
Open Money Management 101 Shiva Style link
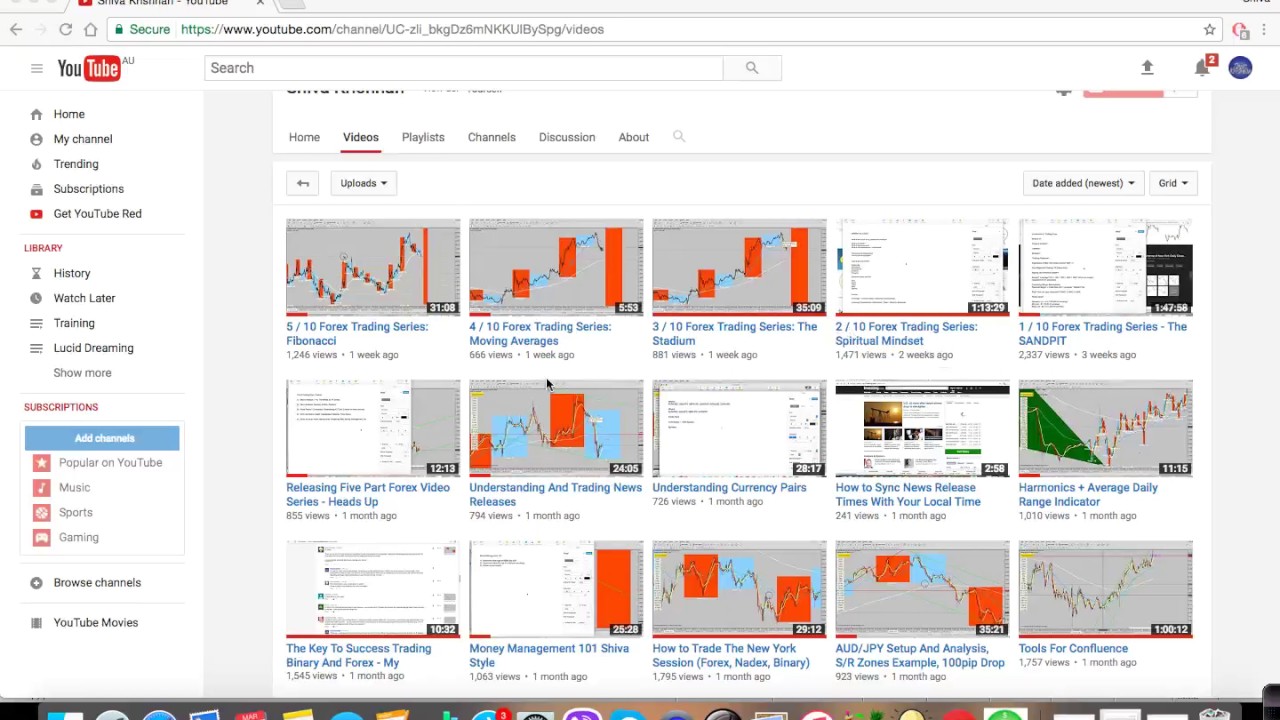pos(549,655)
